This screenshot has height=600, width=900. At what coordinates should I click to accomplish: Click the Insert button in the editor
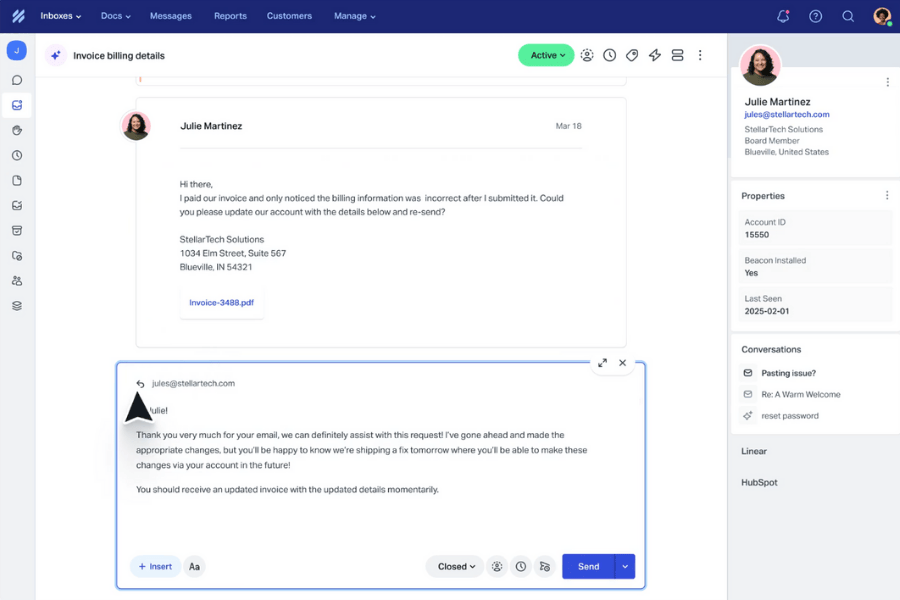coord(155,567)
